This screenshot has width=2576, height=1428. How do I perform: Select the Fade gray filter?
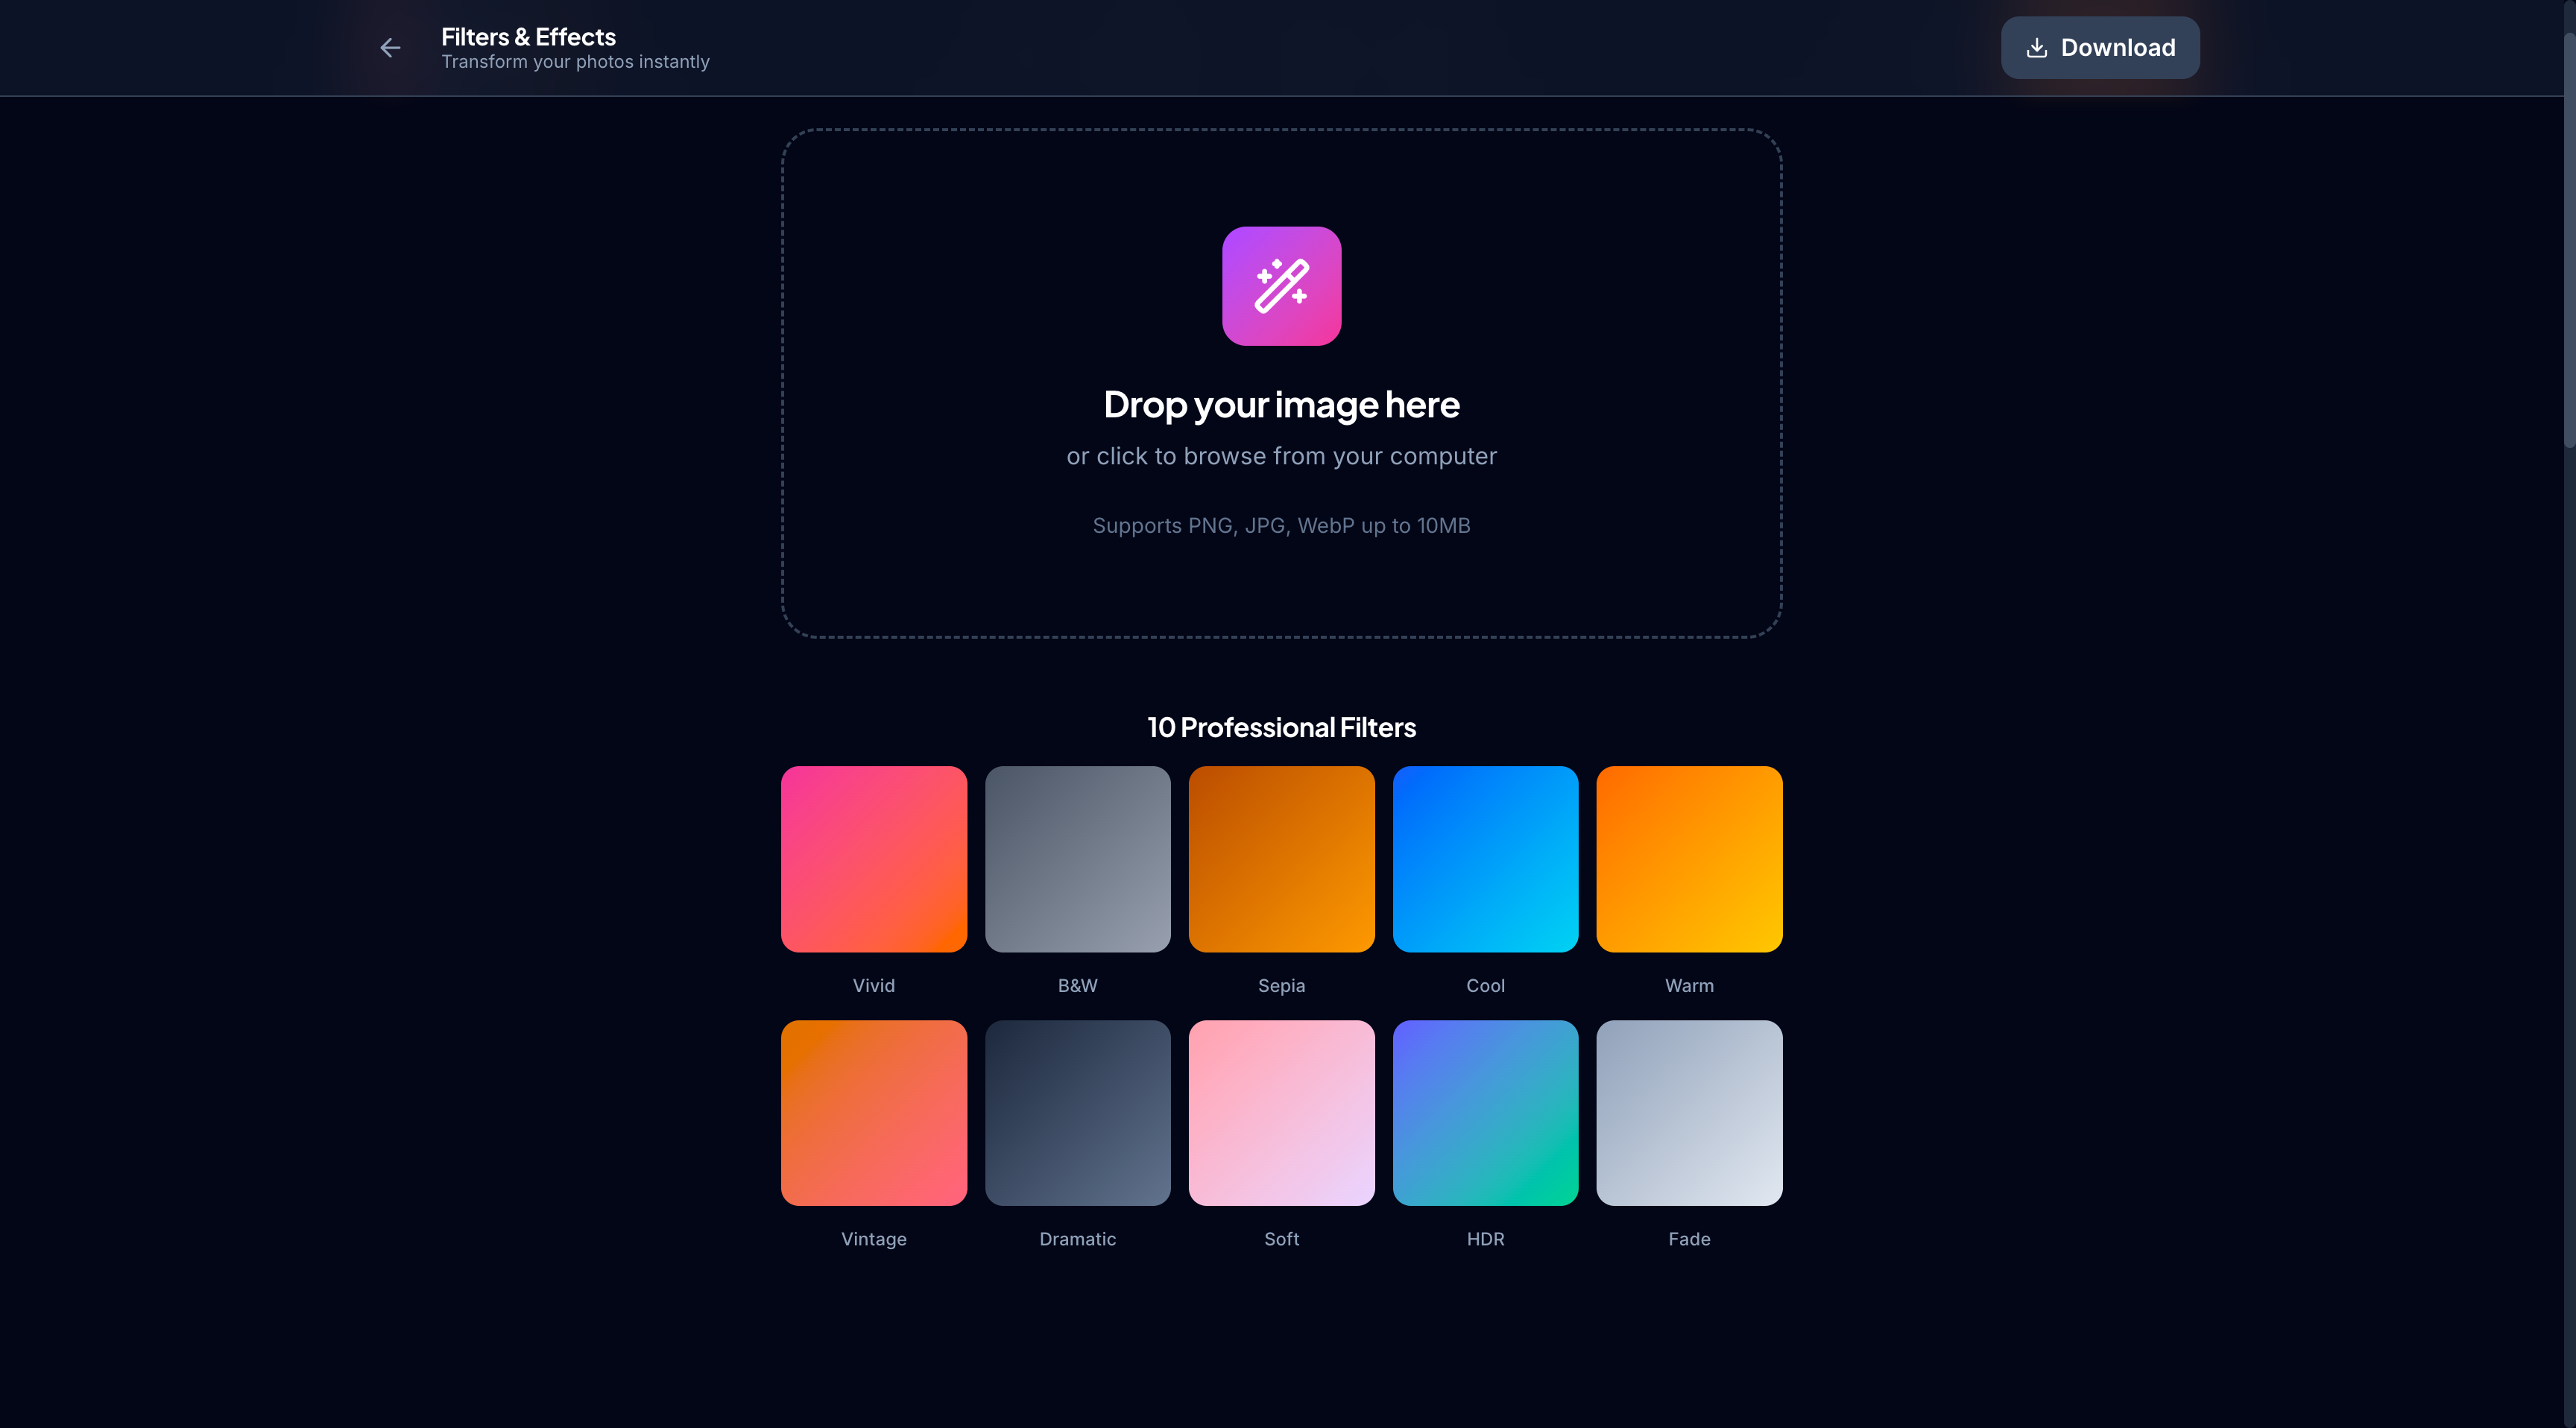pyautogui.click(x=1689, y=1113)
